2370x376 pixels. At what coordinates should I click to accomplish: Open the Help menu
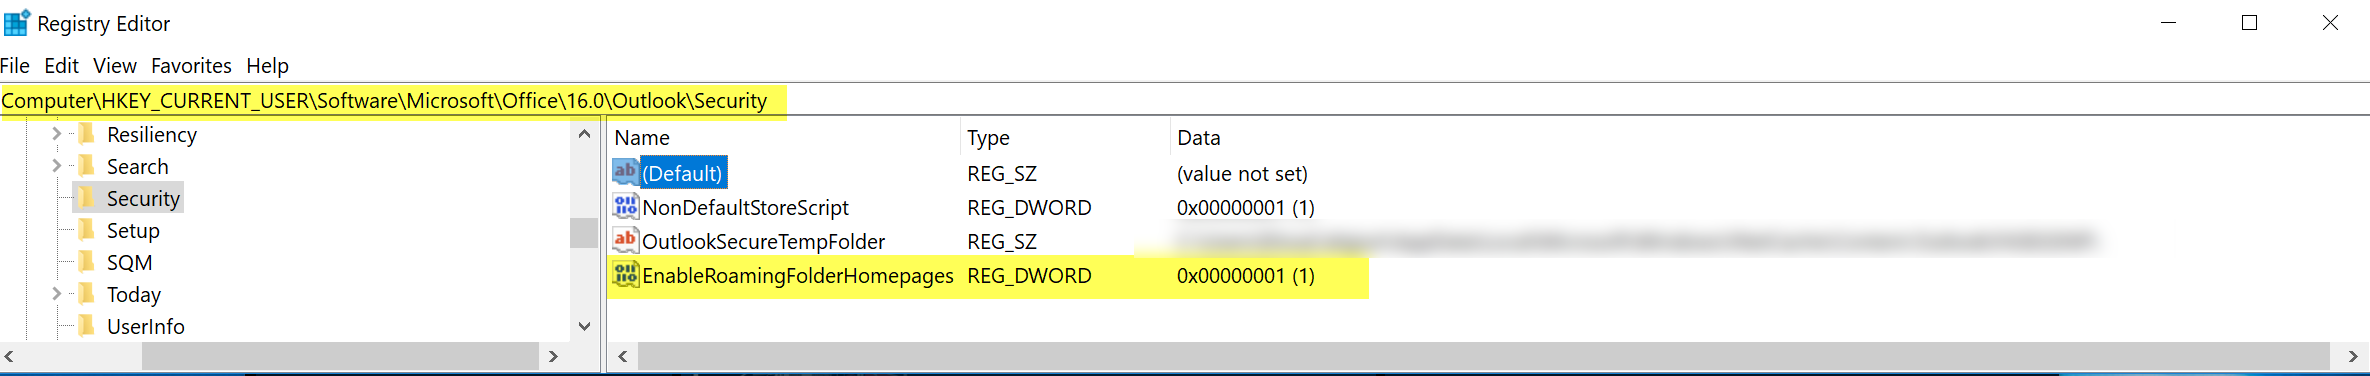pyautogui.click(x=267, y=66)
